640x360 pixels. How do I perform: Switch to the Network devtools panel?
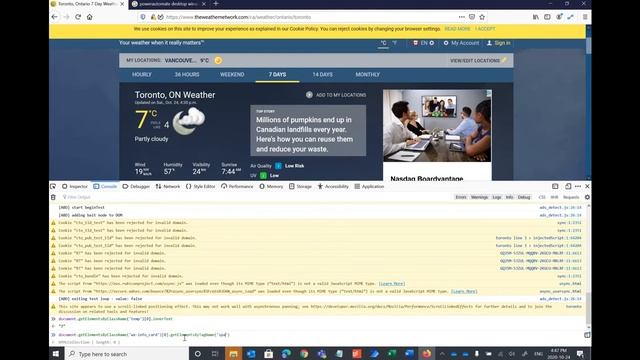[x=168, y=187]
